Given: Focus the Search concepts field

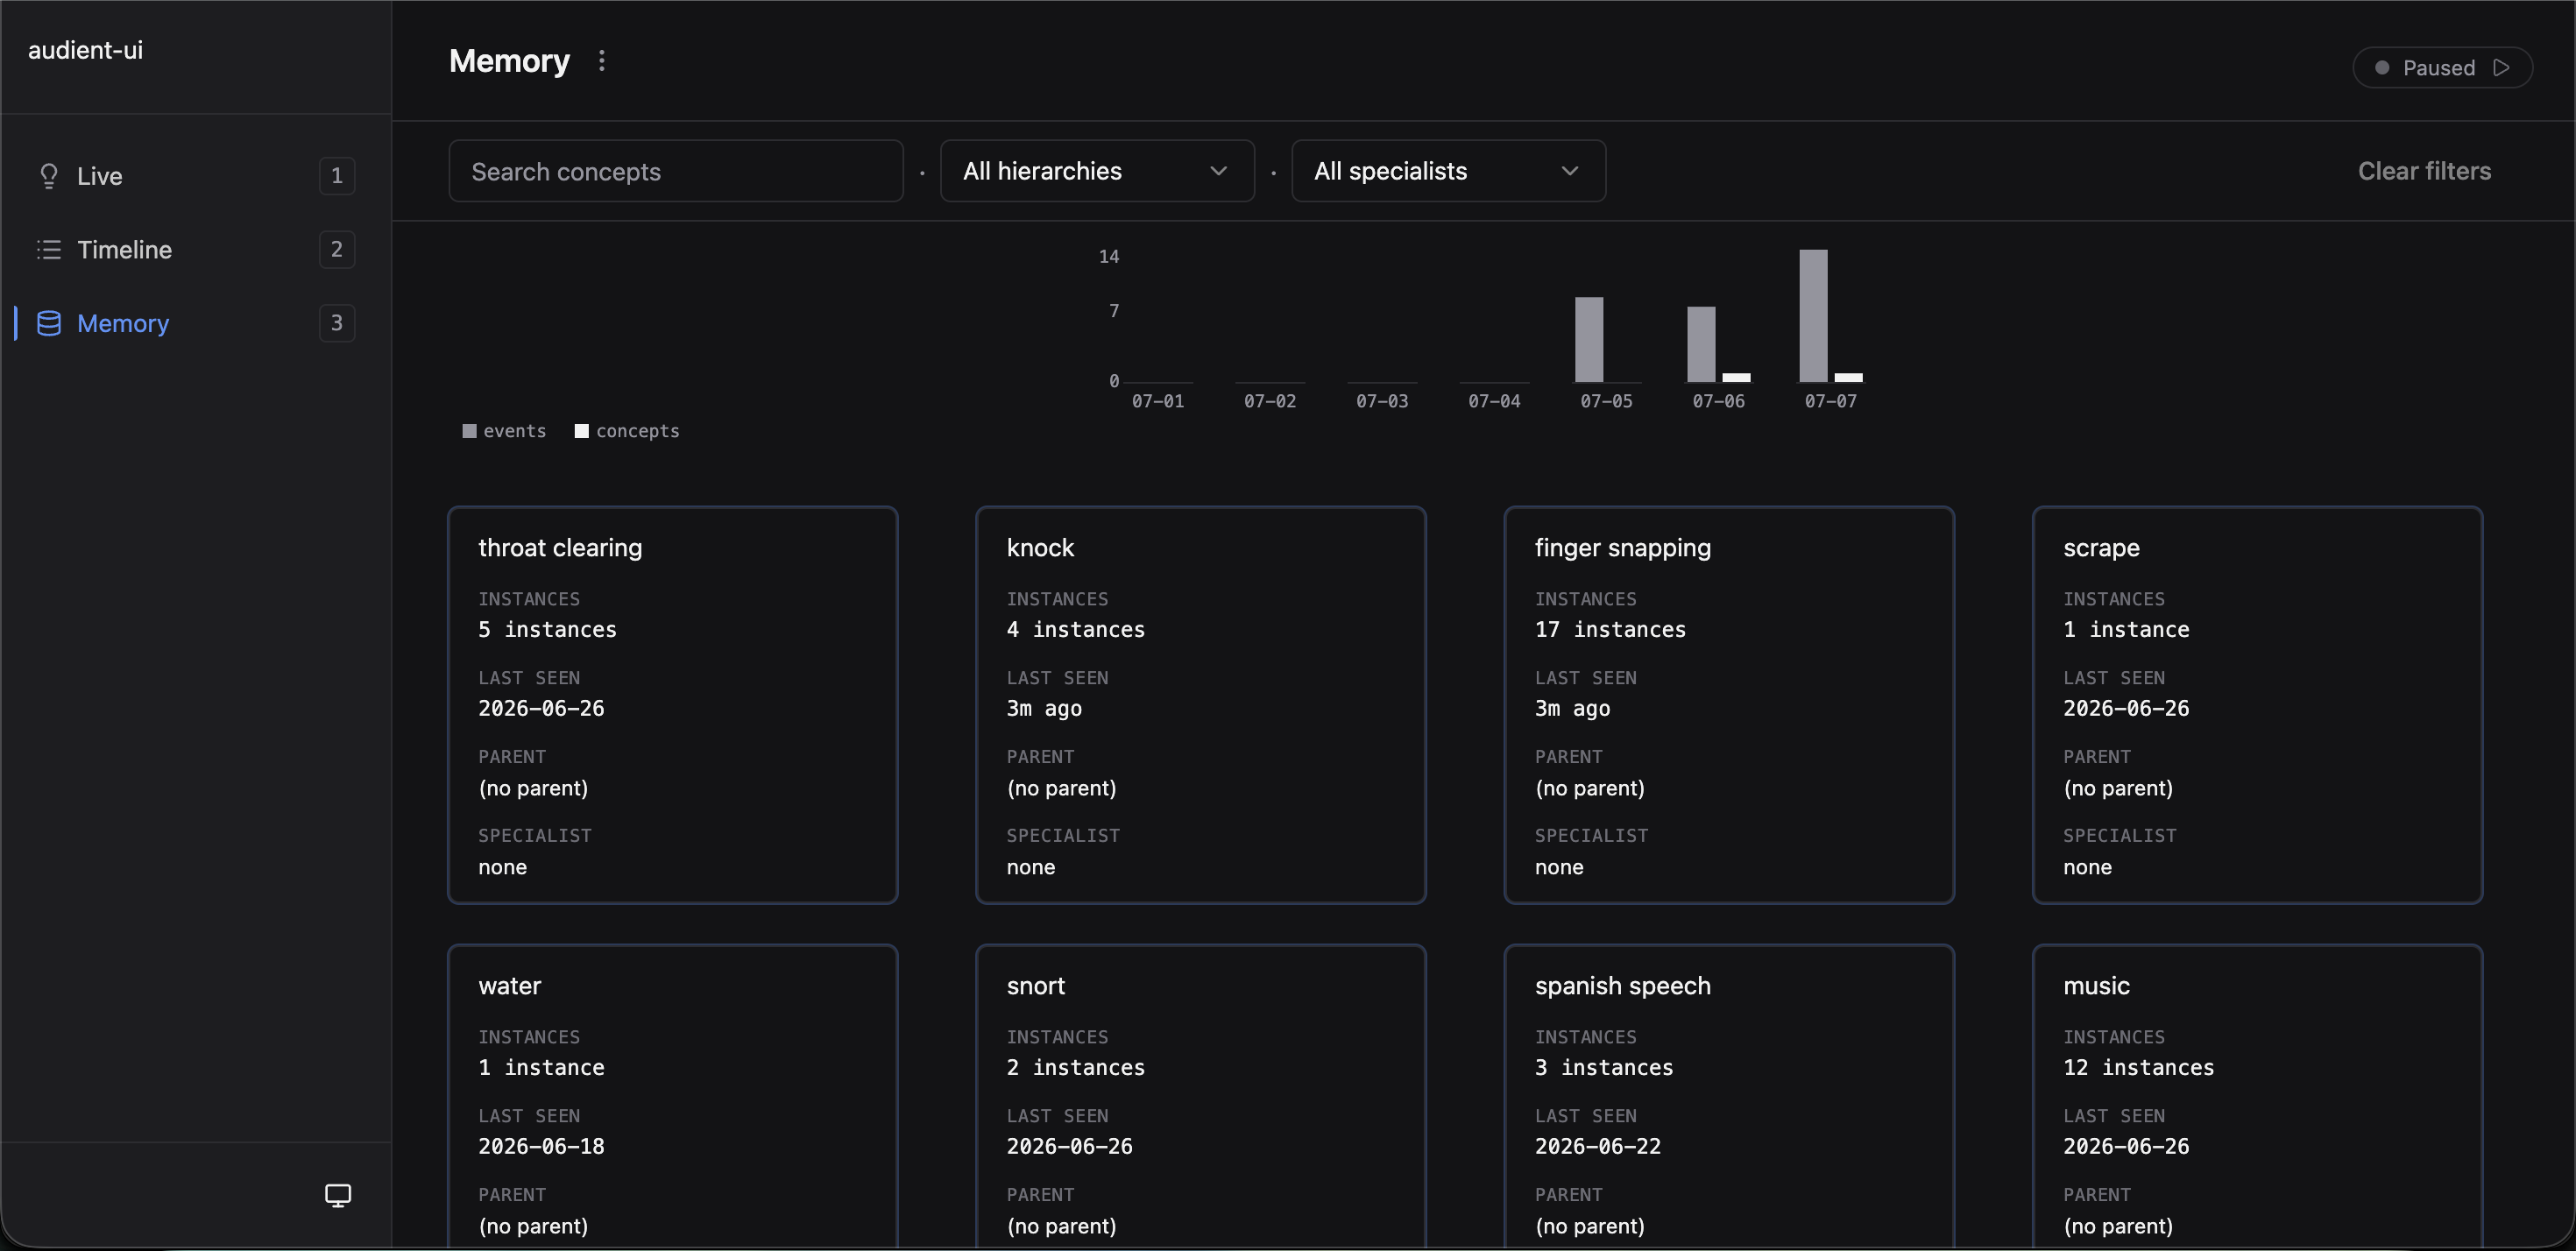Looking at the screenshot, I should (676, 171).
